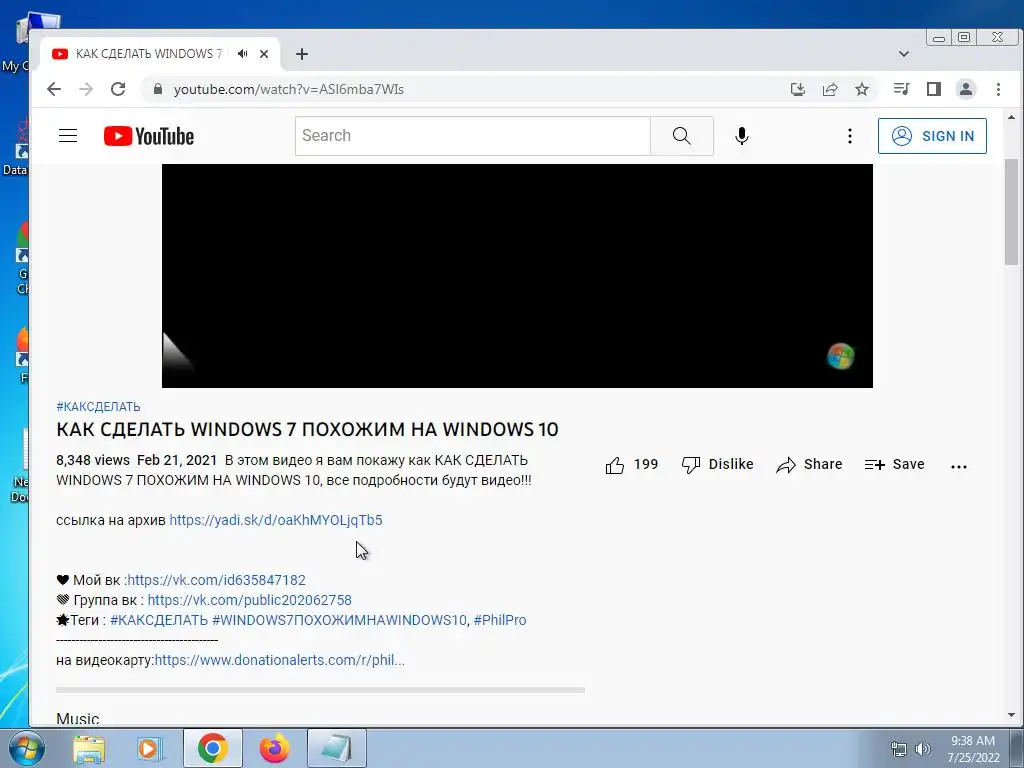Mute the tab via speaker icon
1024x768 pixels.
click(x=243, y=54)
